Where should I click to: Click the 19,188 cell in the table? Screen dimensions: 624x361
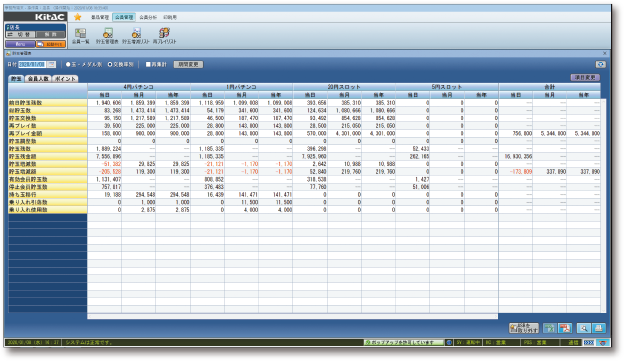click(x=105, y=195)
